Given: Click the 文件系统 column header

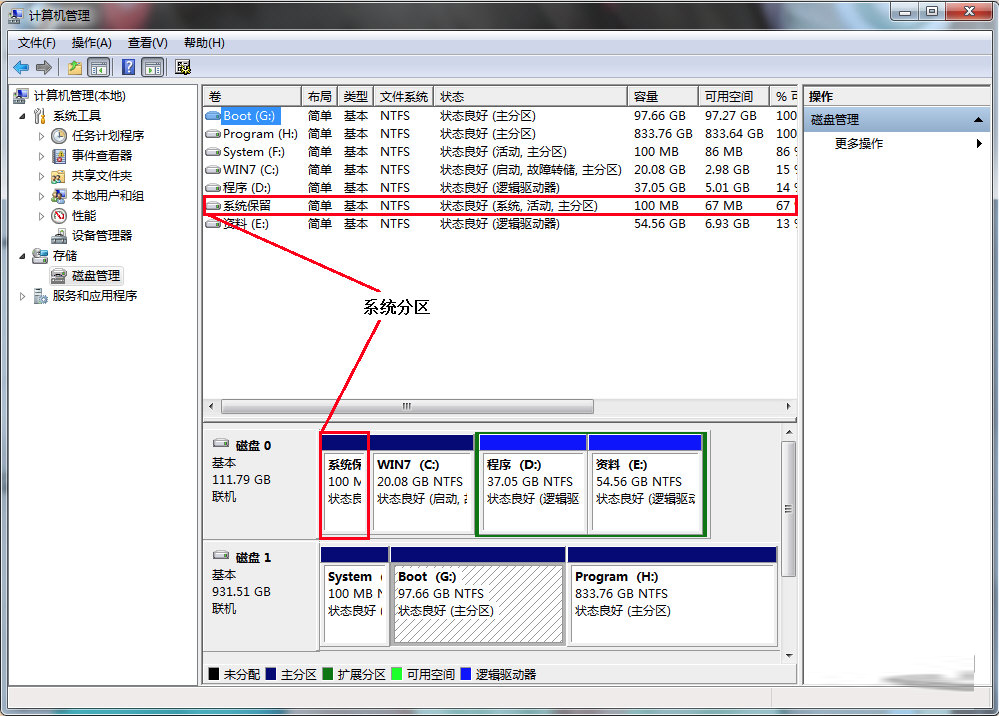Looking at the screenshot, I should [x=403, y=96].
